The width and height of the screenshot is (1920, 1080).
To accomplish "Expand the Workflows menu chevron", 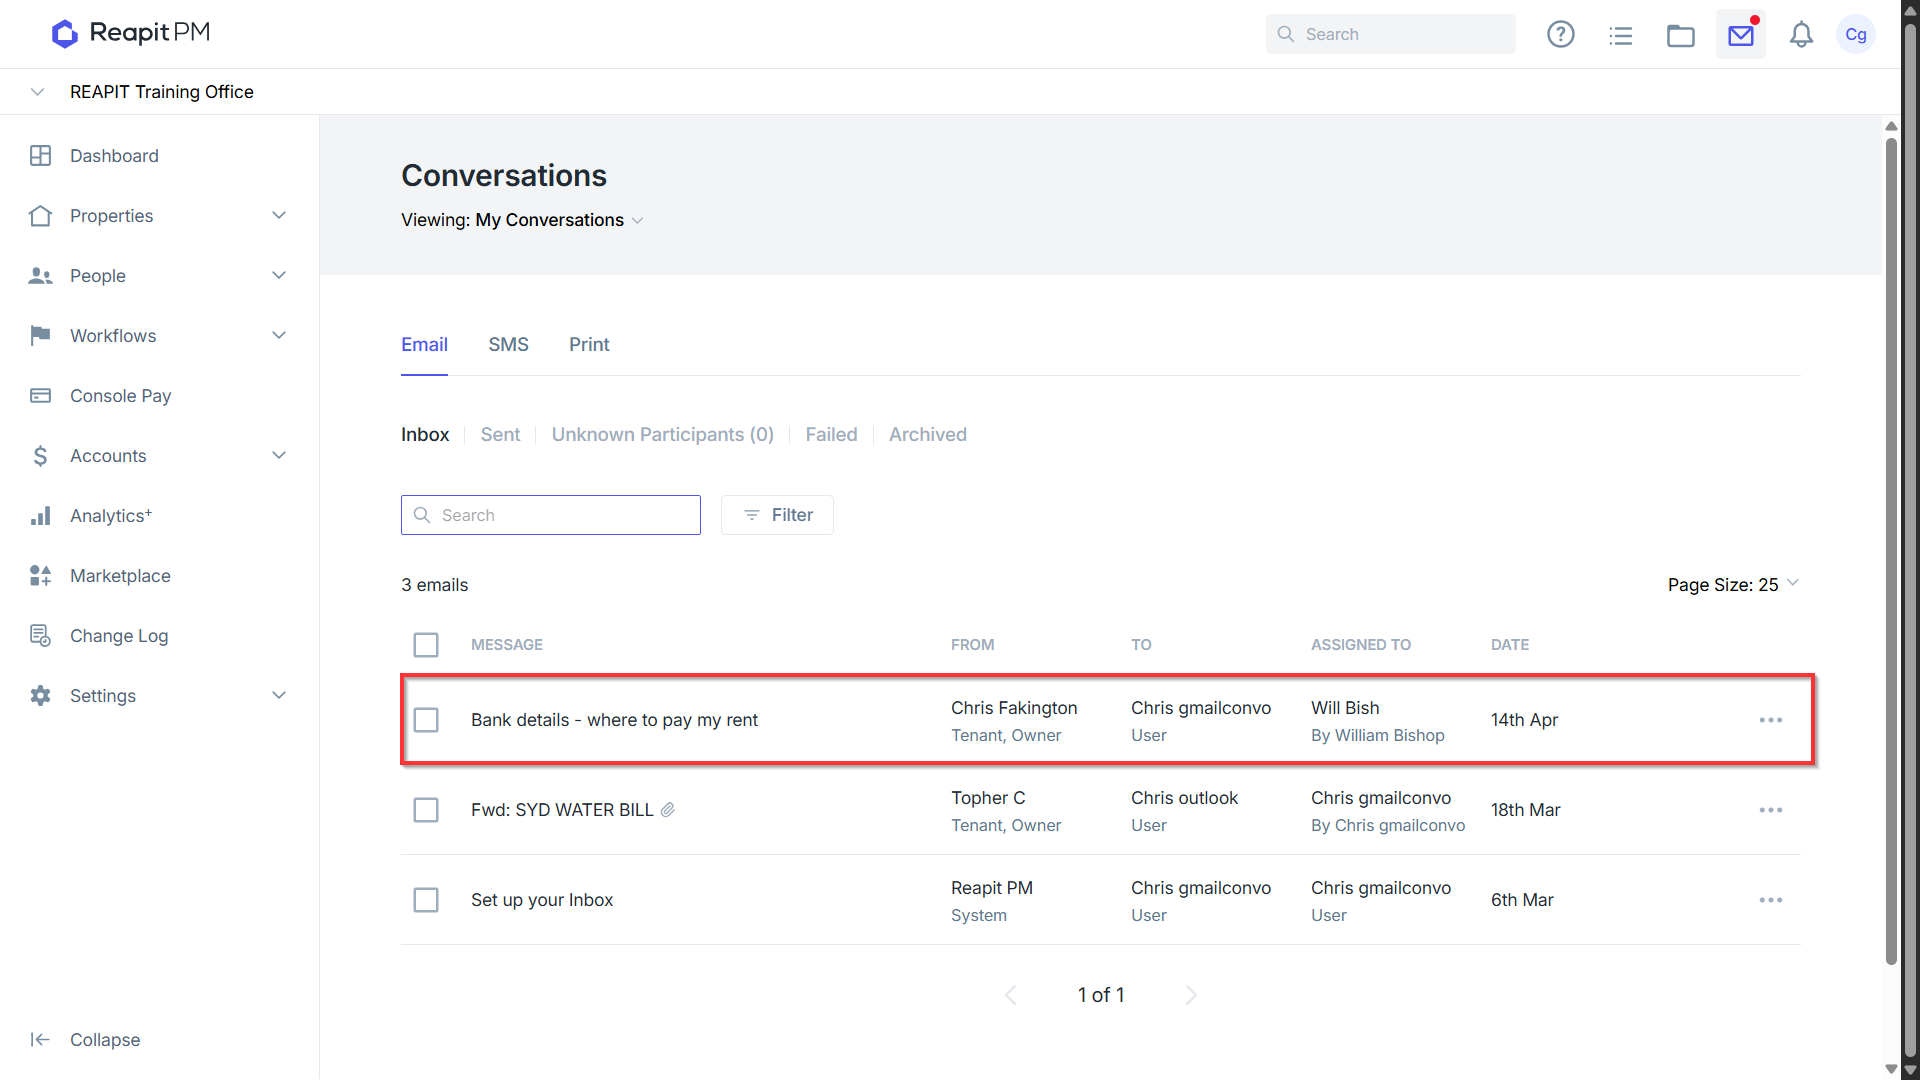I will pyautogui.click(x=279, y=335).
